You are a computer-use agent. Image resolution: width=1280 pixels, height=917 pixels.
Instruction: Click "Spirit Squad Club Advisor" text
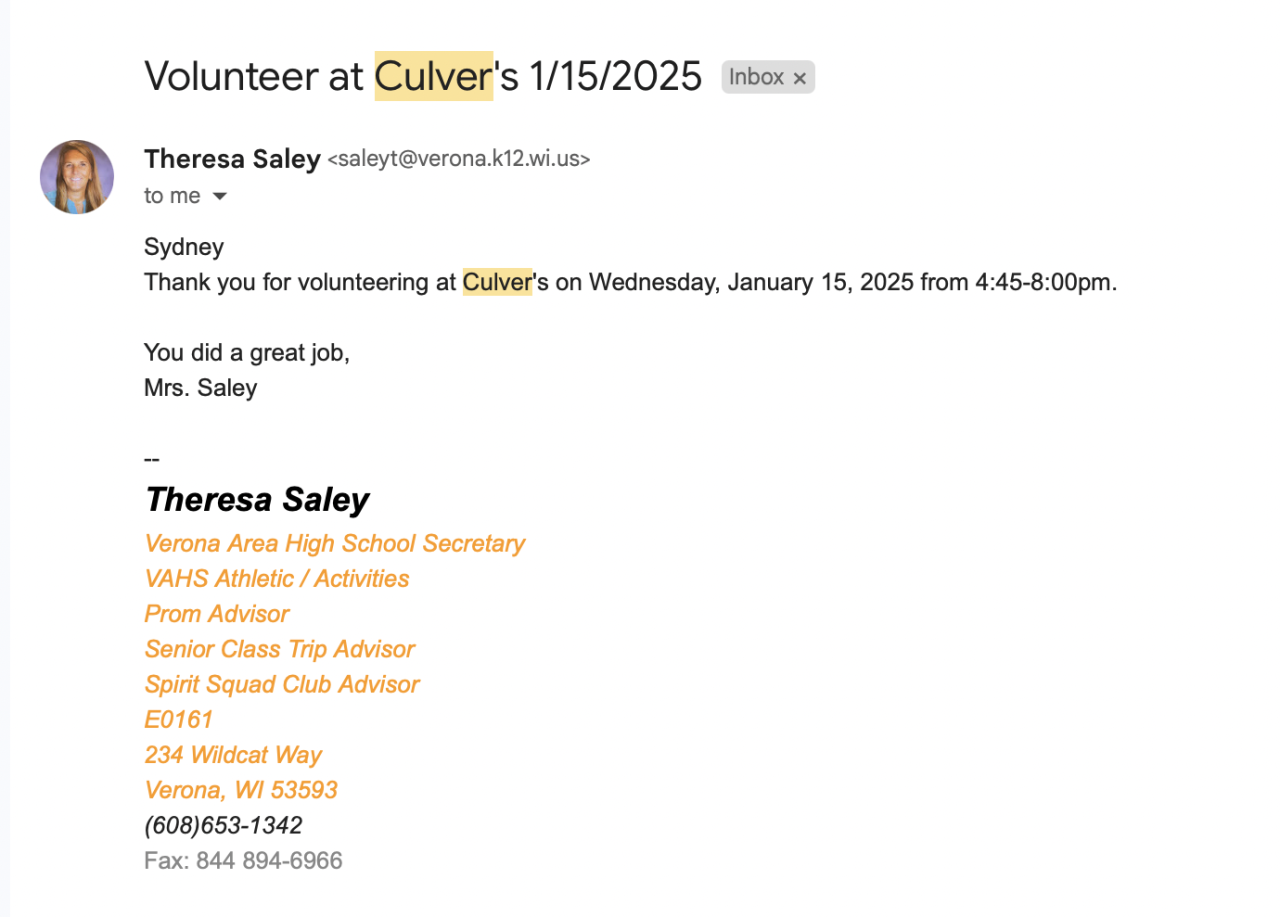tap(282, 684)
